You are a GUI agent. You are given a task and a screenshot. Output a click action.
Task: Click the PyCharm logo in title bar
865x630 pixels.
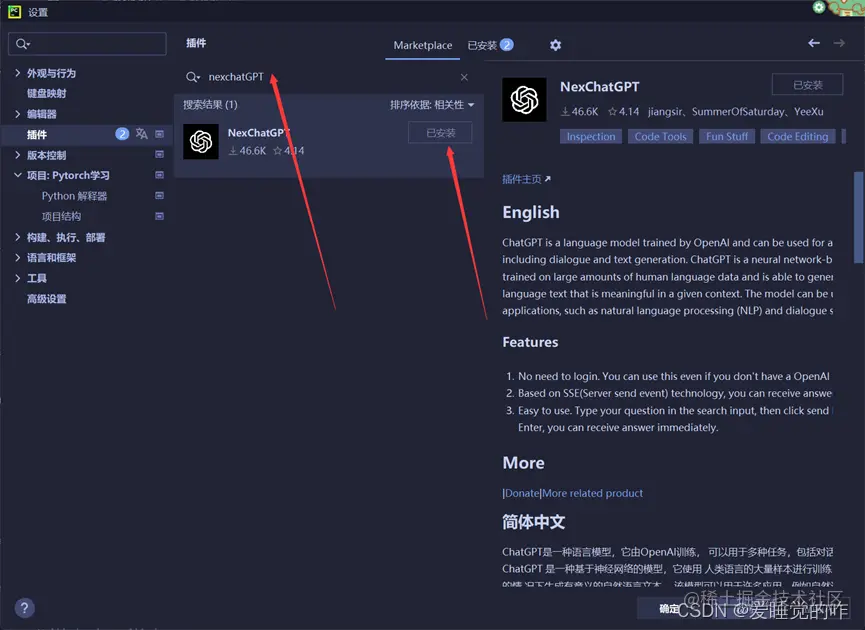14,12
